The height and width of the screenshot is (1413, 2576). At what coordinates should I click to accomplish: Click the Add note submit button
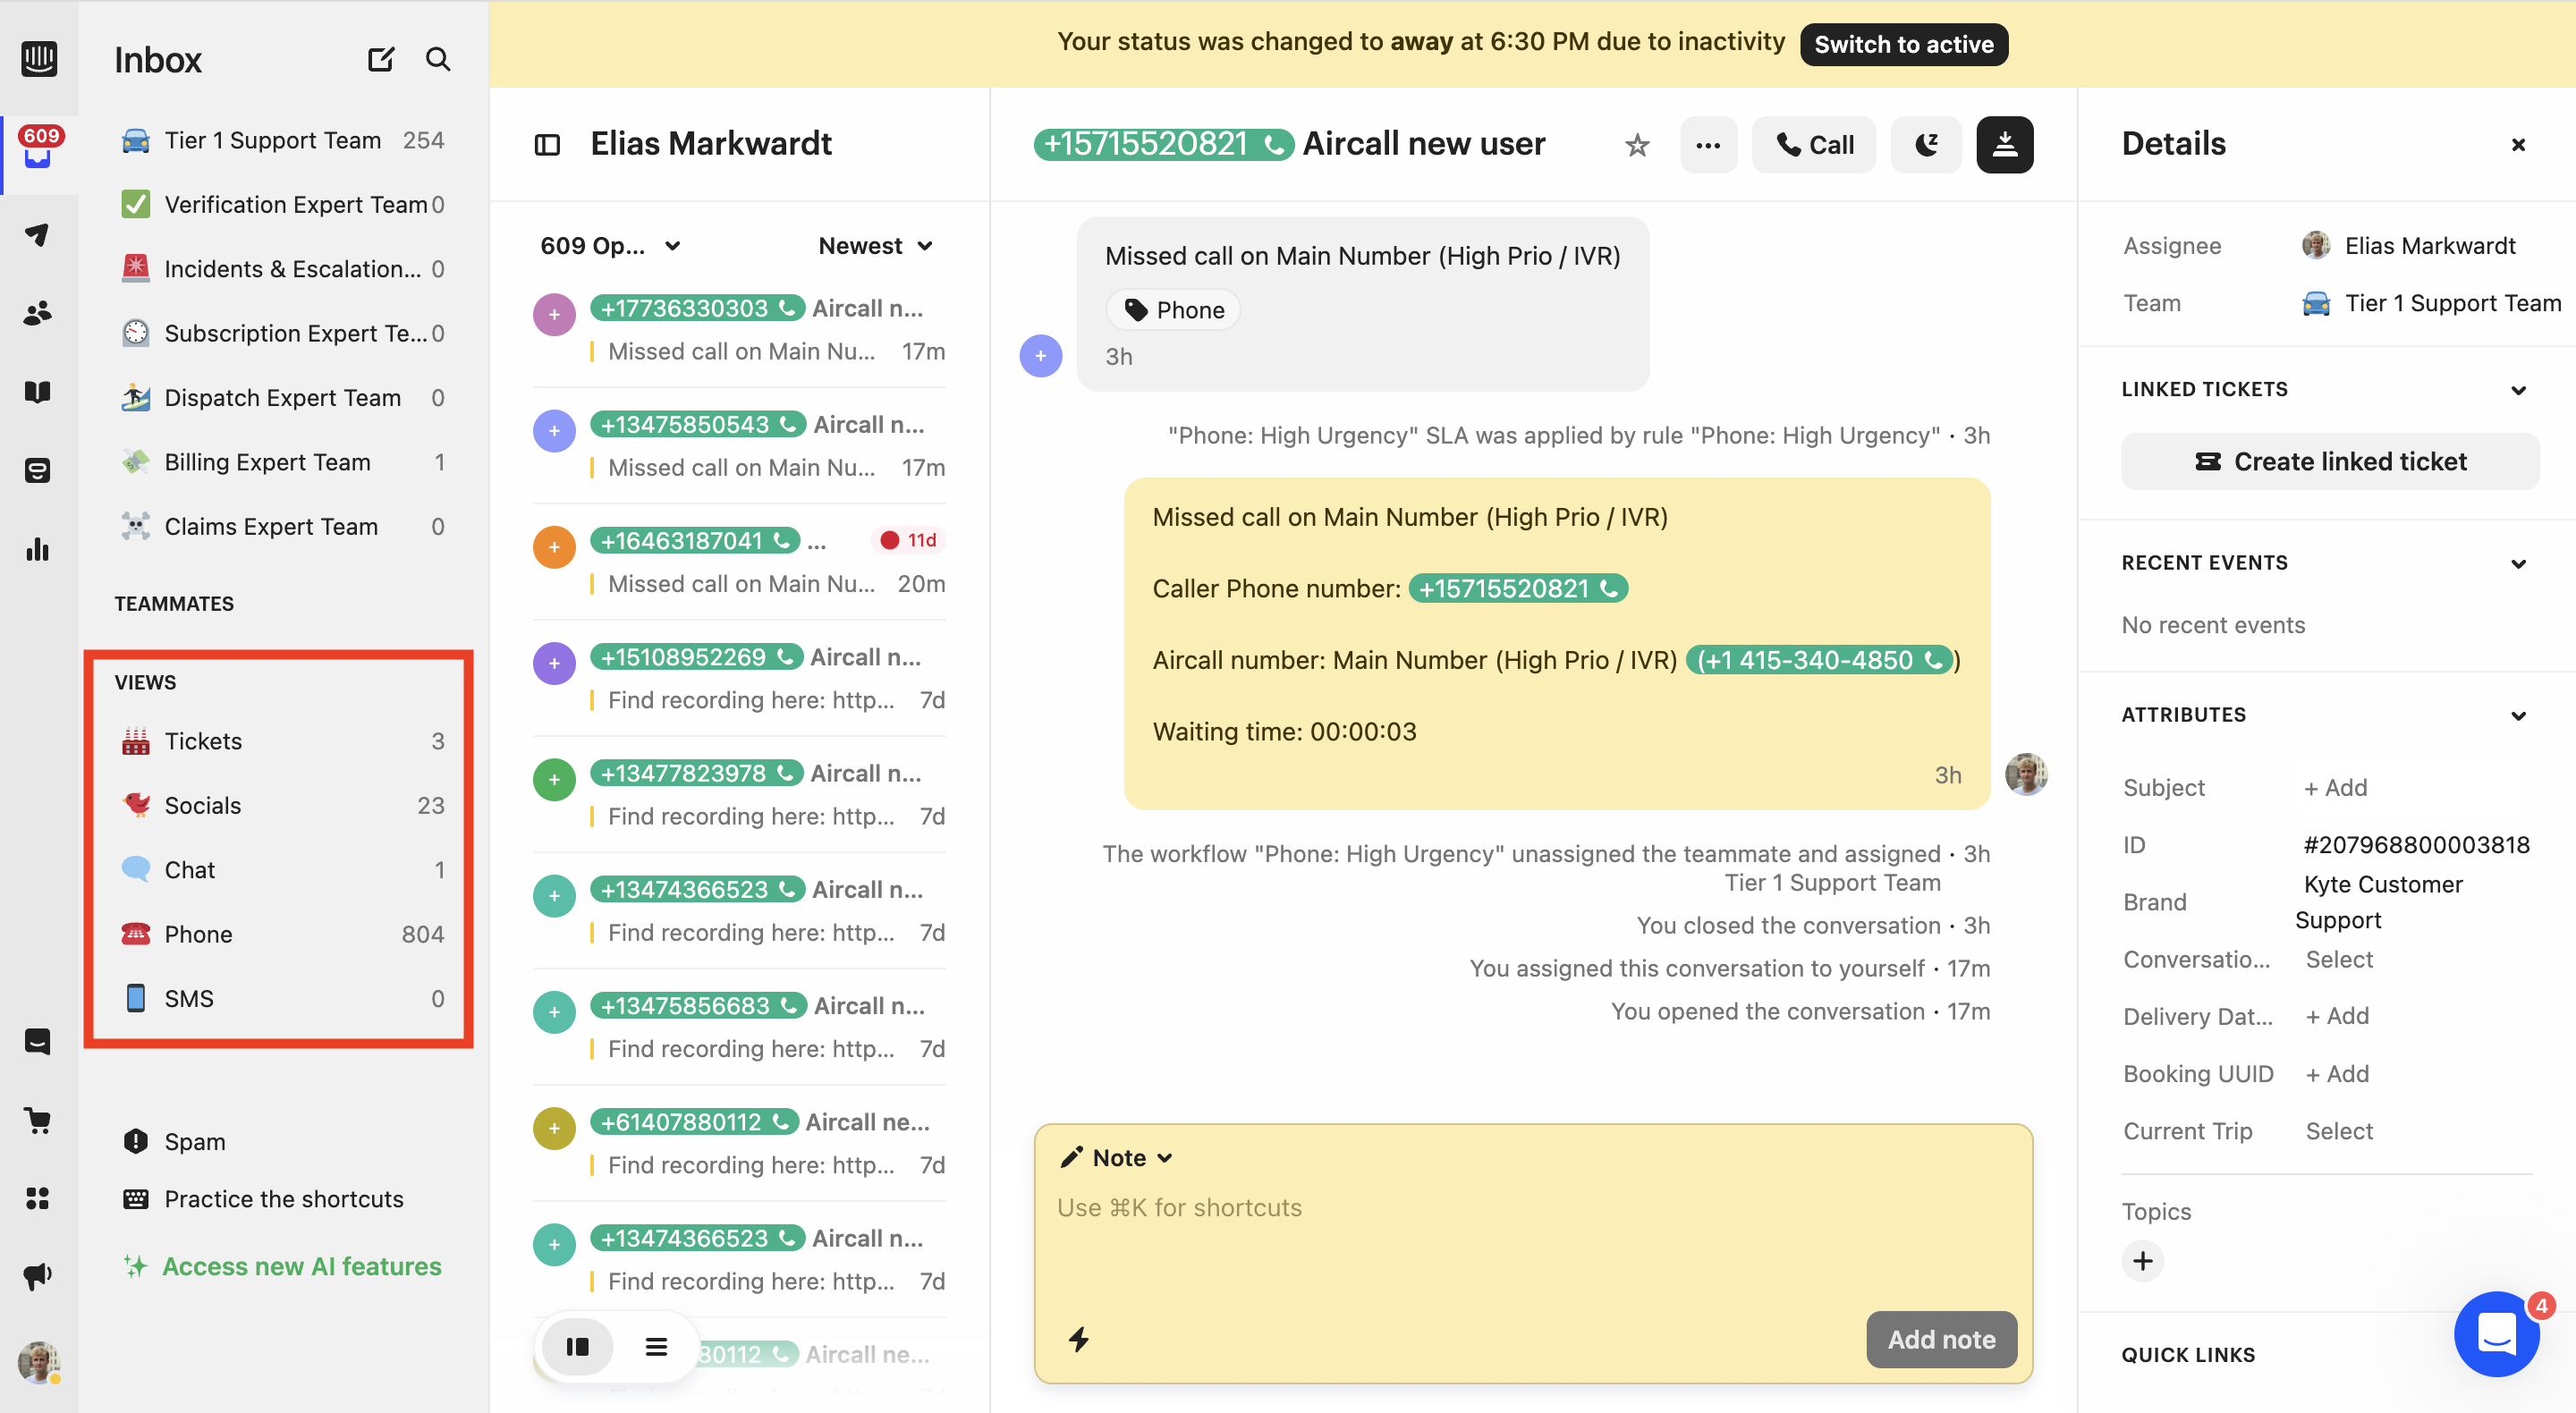point(1941,1338)
